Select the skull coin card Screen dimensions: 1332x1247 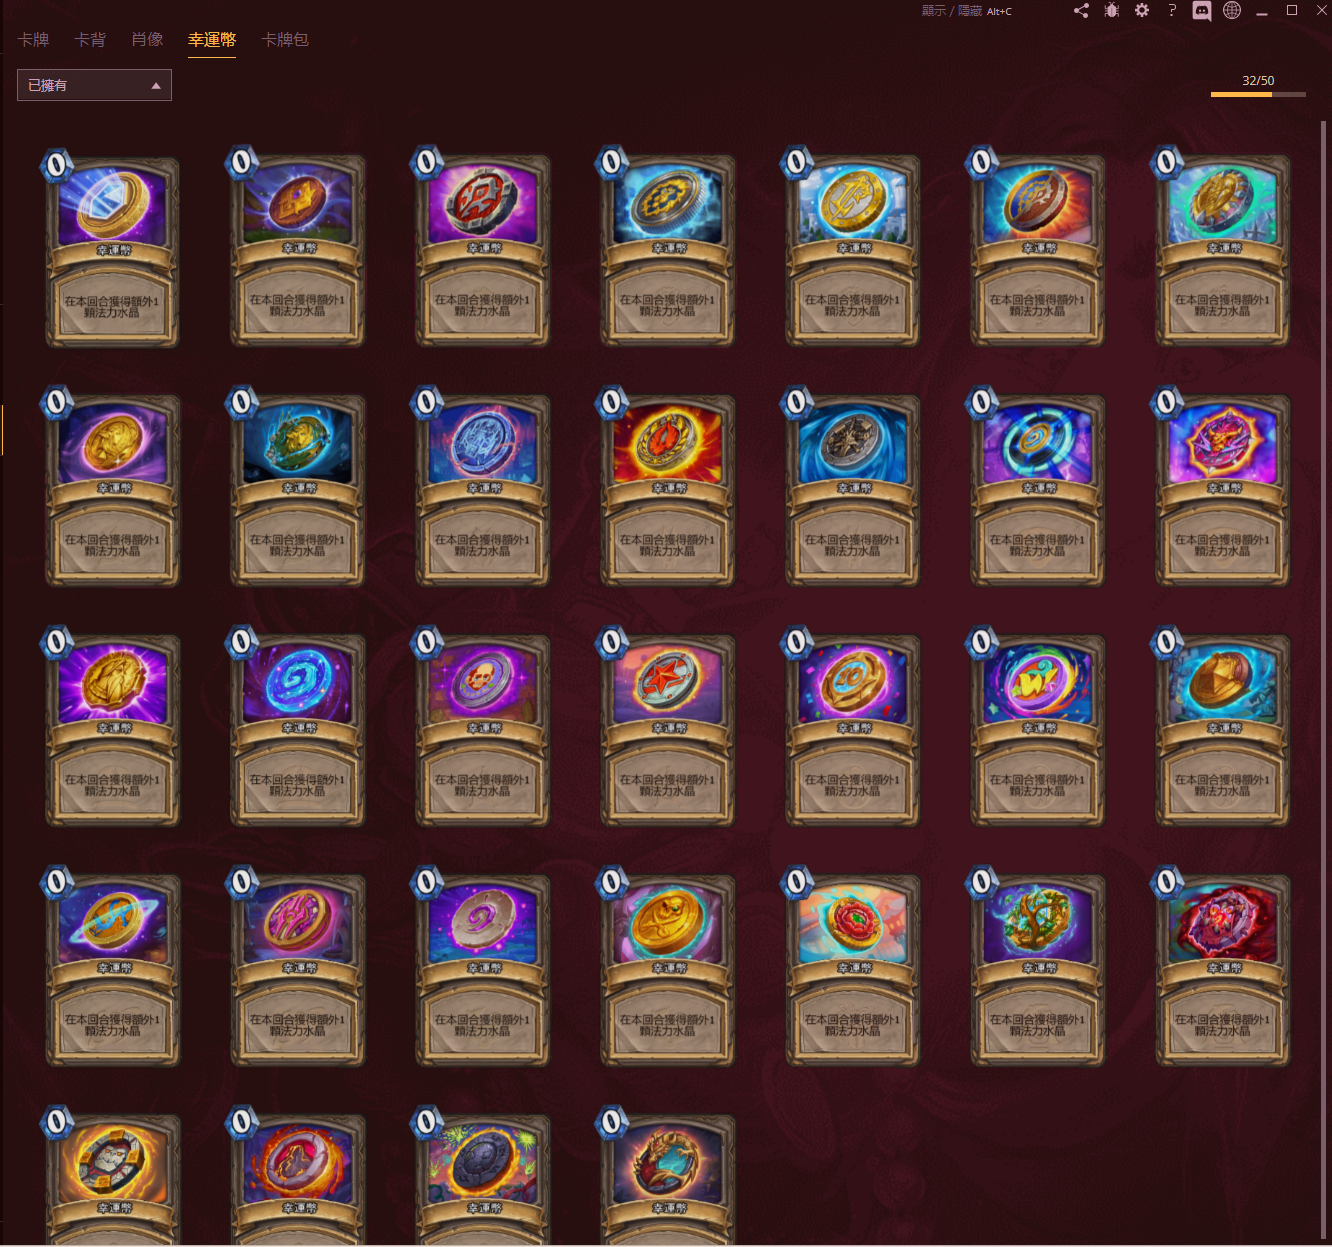click(482, 728)
